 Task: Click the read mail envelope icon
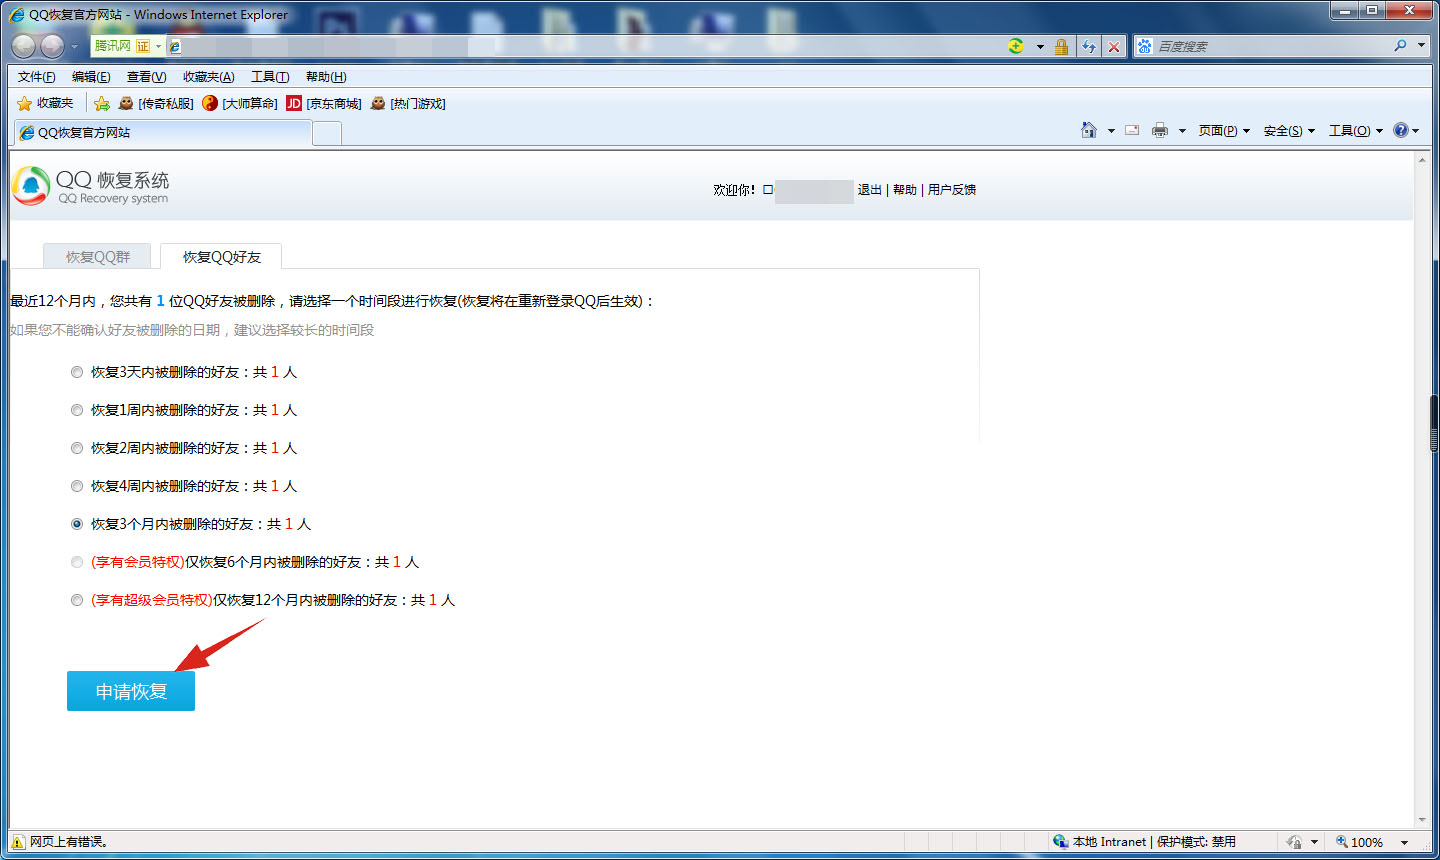(1132, 130)
